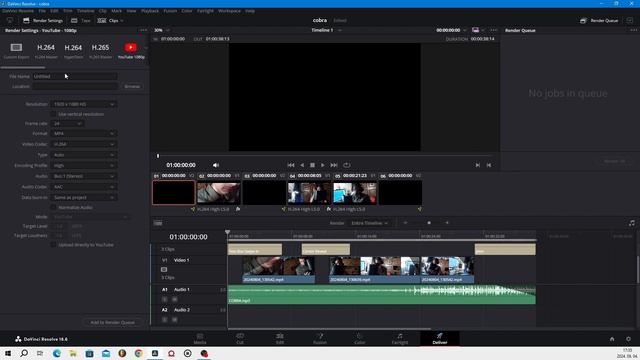Click the viewer volume speaker icon
This screenshot has width=640, height=360.
tap(216, 165)
